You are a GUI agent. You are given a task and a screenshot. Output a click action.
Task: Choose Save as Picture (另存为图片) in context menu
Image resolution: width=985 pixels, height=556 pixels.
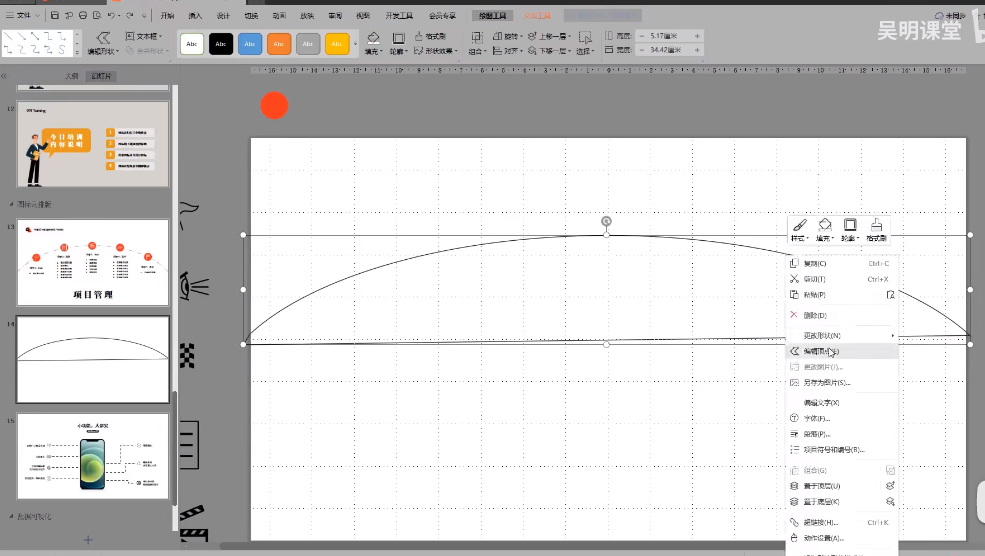(x=842, y=383)
